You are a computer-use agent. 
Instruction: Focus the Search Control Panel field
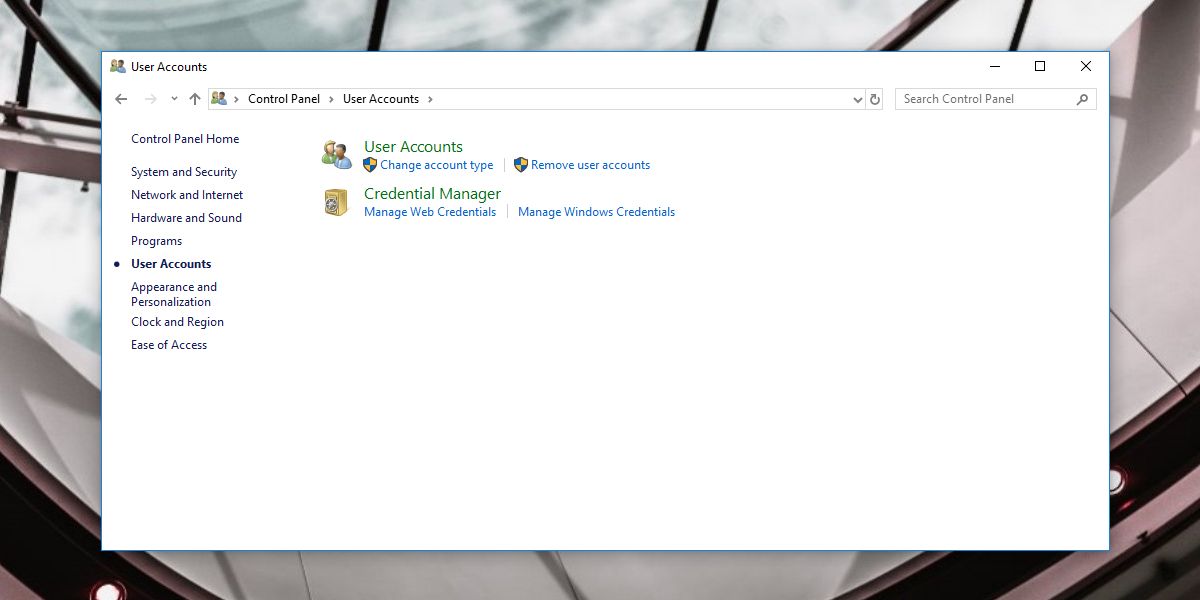coord(996,99)
